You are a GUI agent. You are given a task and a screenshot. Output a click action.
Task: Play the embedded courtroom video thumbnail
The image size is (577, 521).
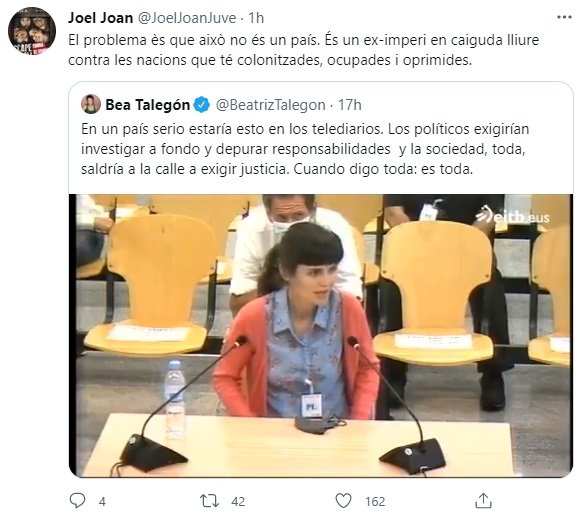click(321, 336)
